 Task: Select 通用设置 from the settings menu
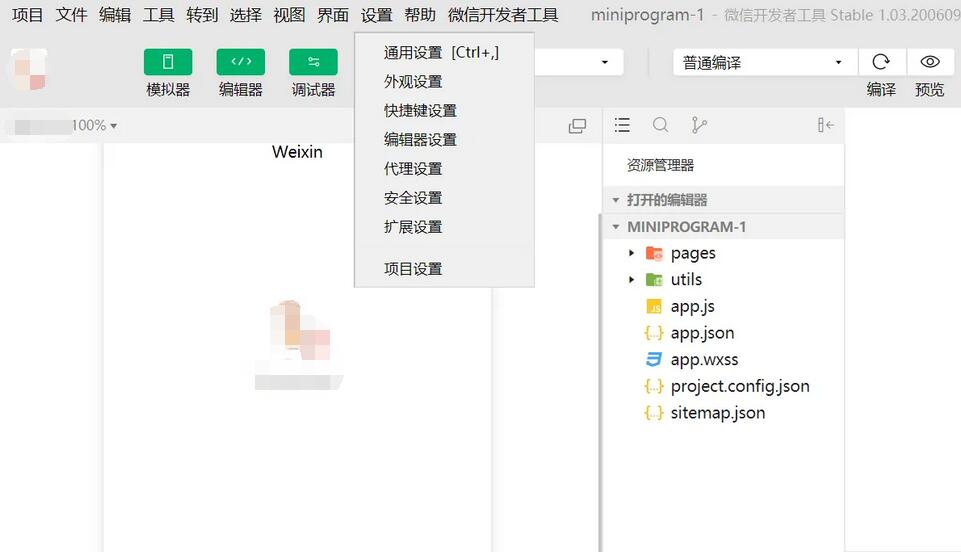444,53
